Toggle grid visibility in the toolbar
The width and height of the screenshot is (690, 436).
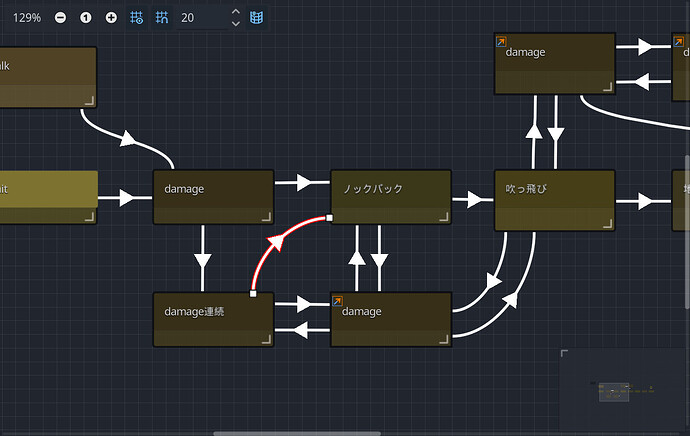pyautogui.click(x=138, y=18)
